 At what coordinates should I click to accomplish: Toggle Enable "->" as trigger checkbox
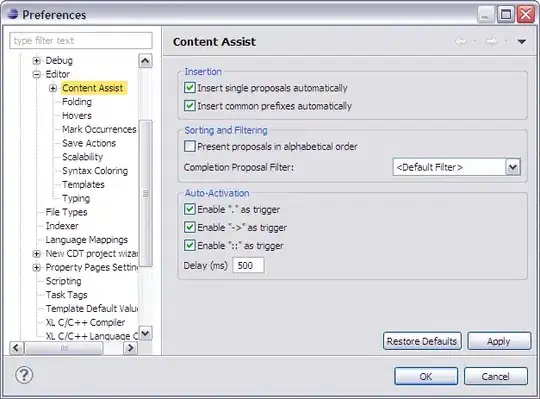coord(189,227)
